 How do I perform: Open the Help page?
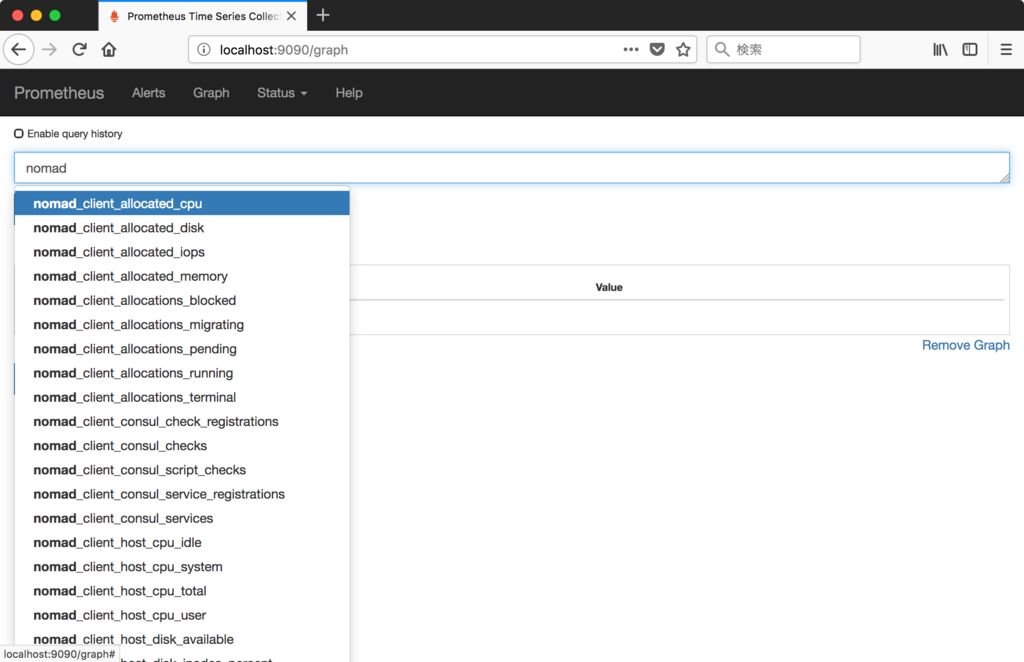coord(349,93)
